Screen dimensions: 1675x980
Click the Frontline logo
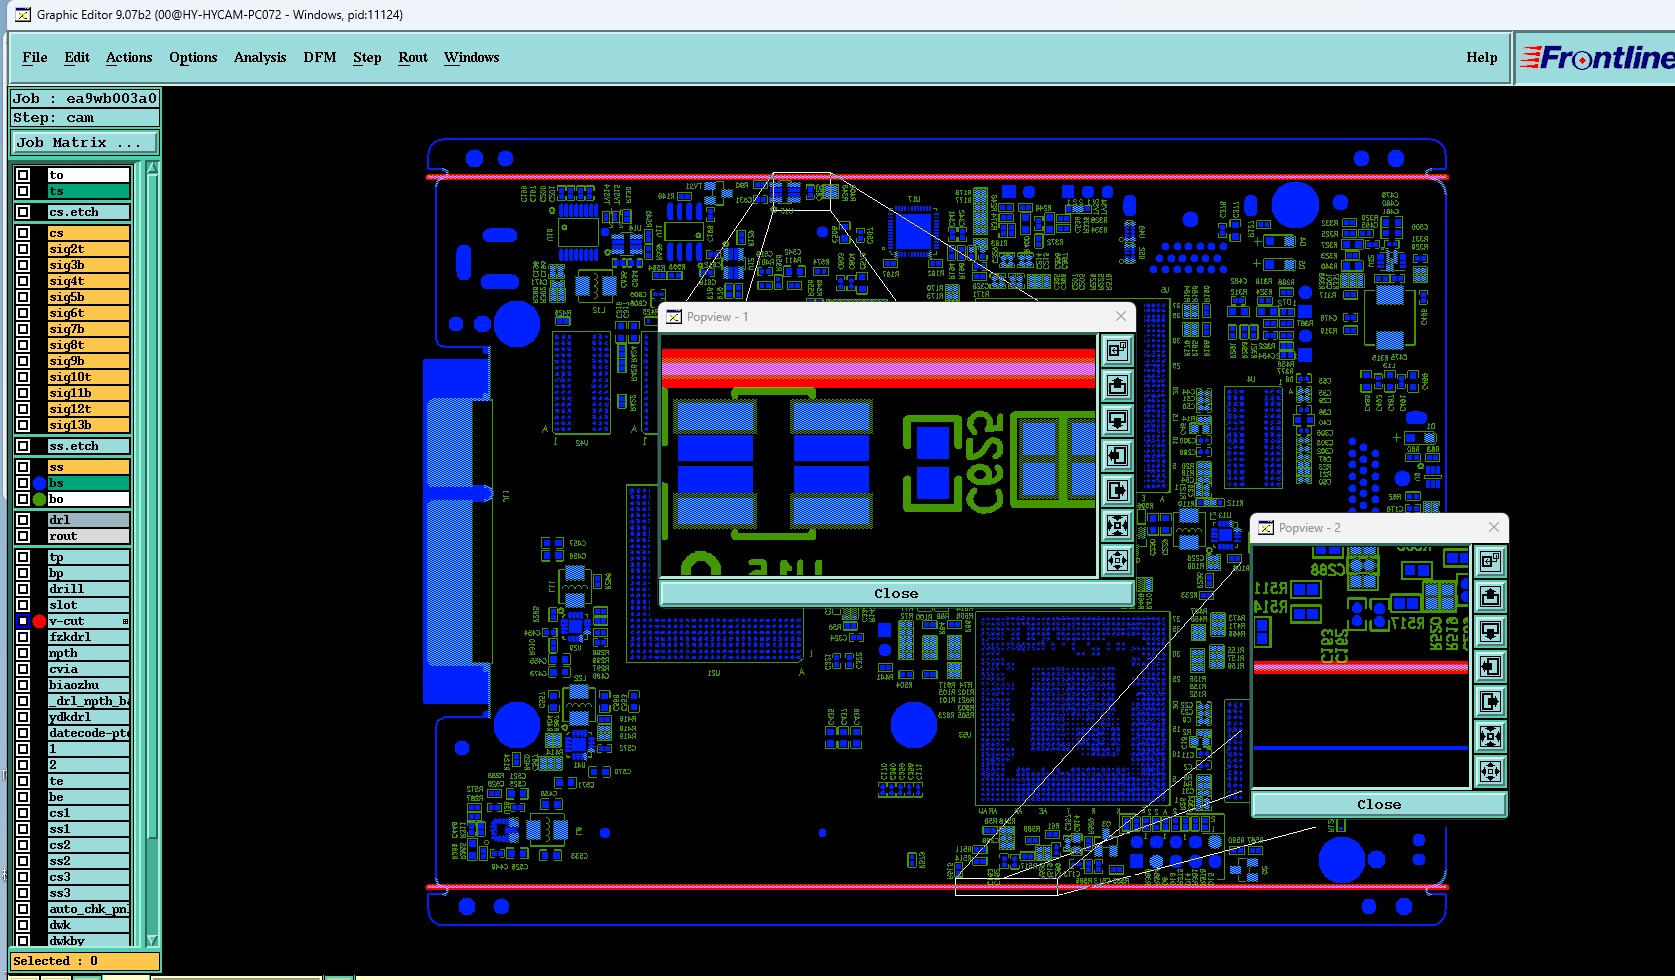(x=1596, y=58)
